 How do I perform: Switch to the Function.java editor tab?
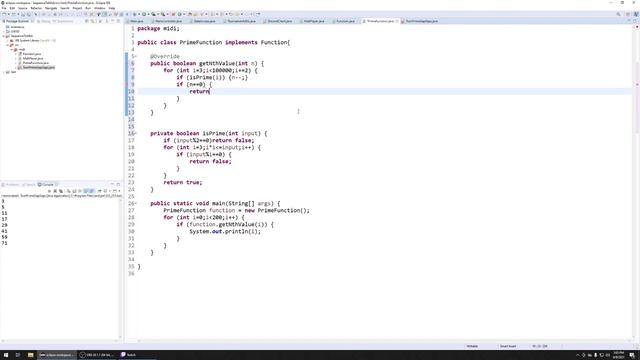coord(344,21)
